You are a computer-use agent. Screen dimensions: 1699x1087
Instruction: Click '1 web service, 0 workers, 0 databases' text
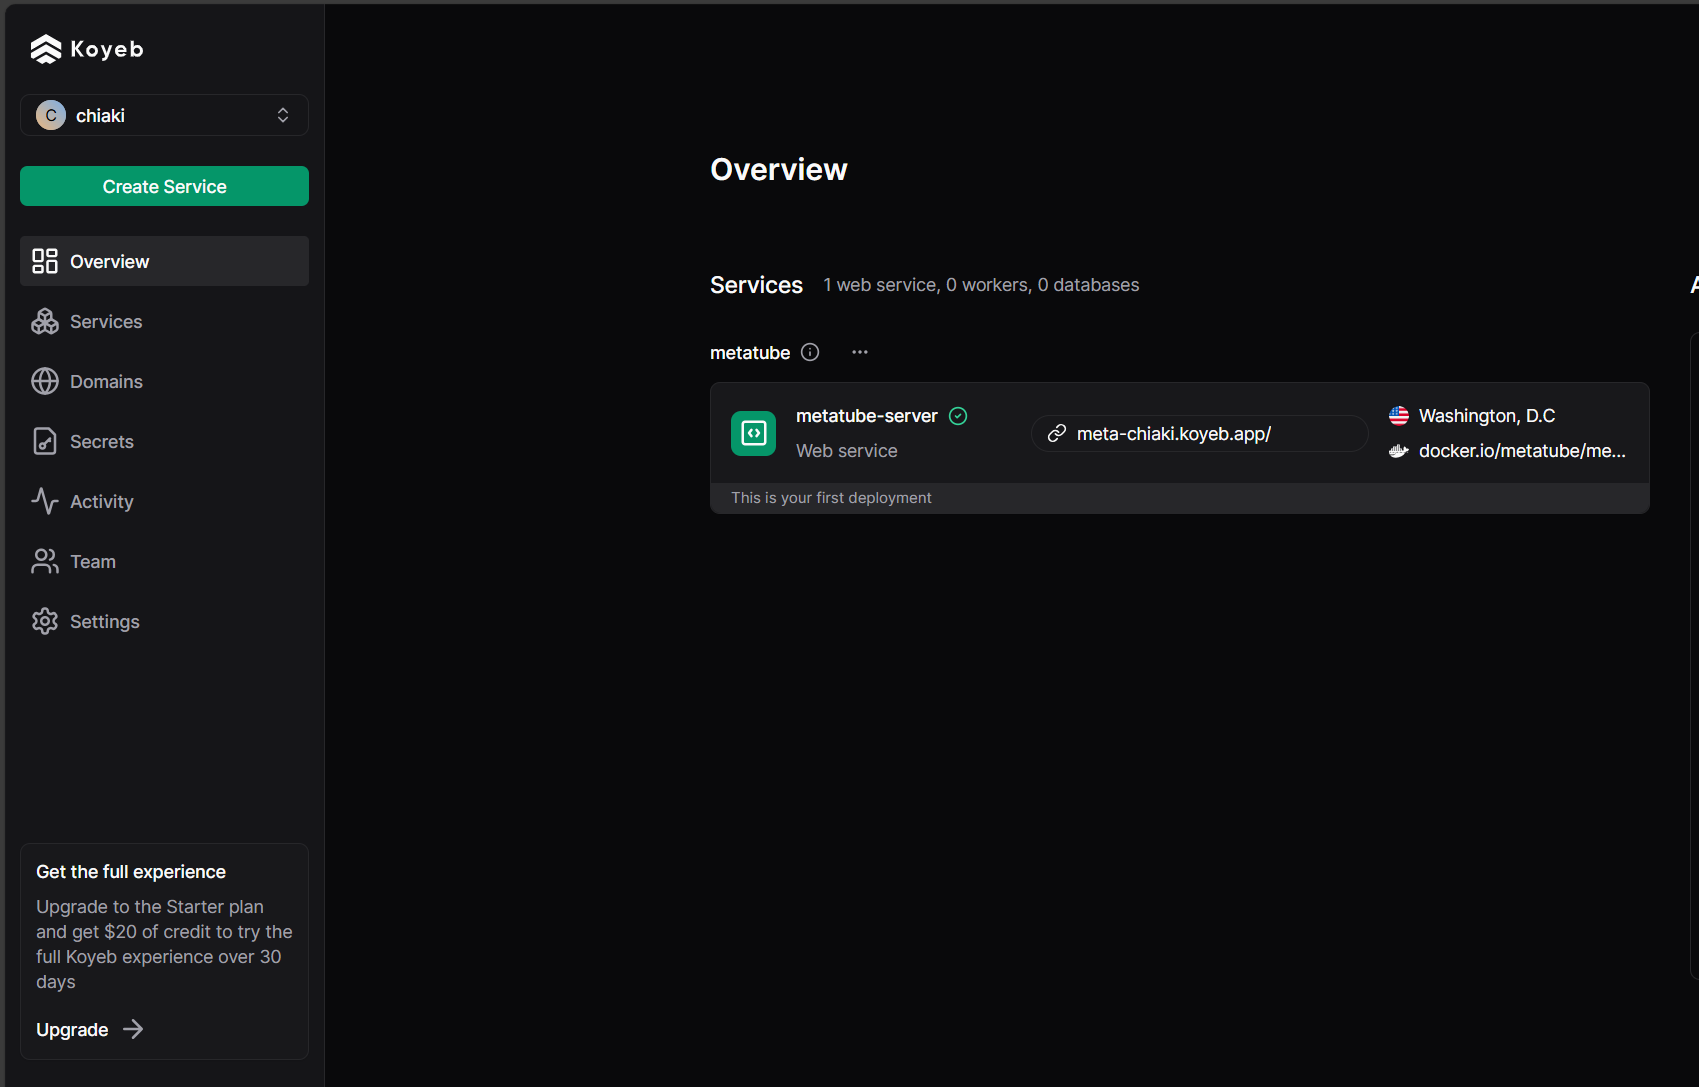click(x=981, y=285)
